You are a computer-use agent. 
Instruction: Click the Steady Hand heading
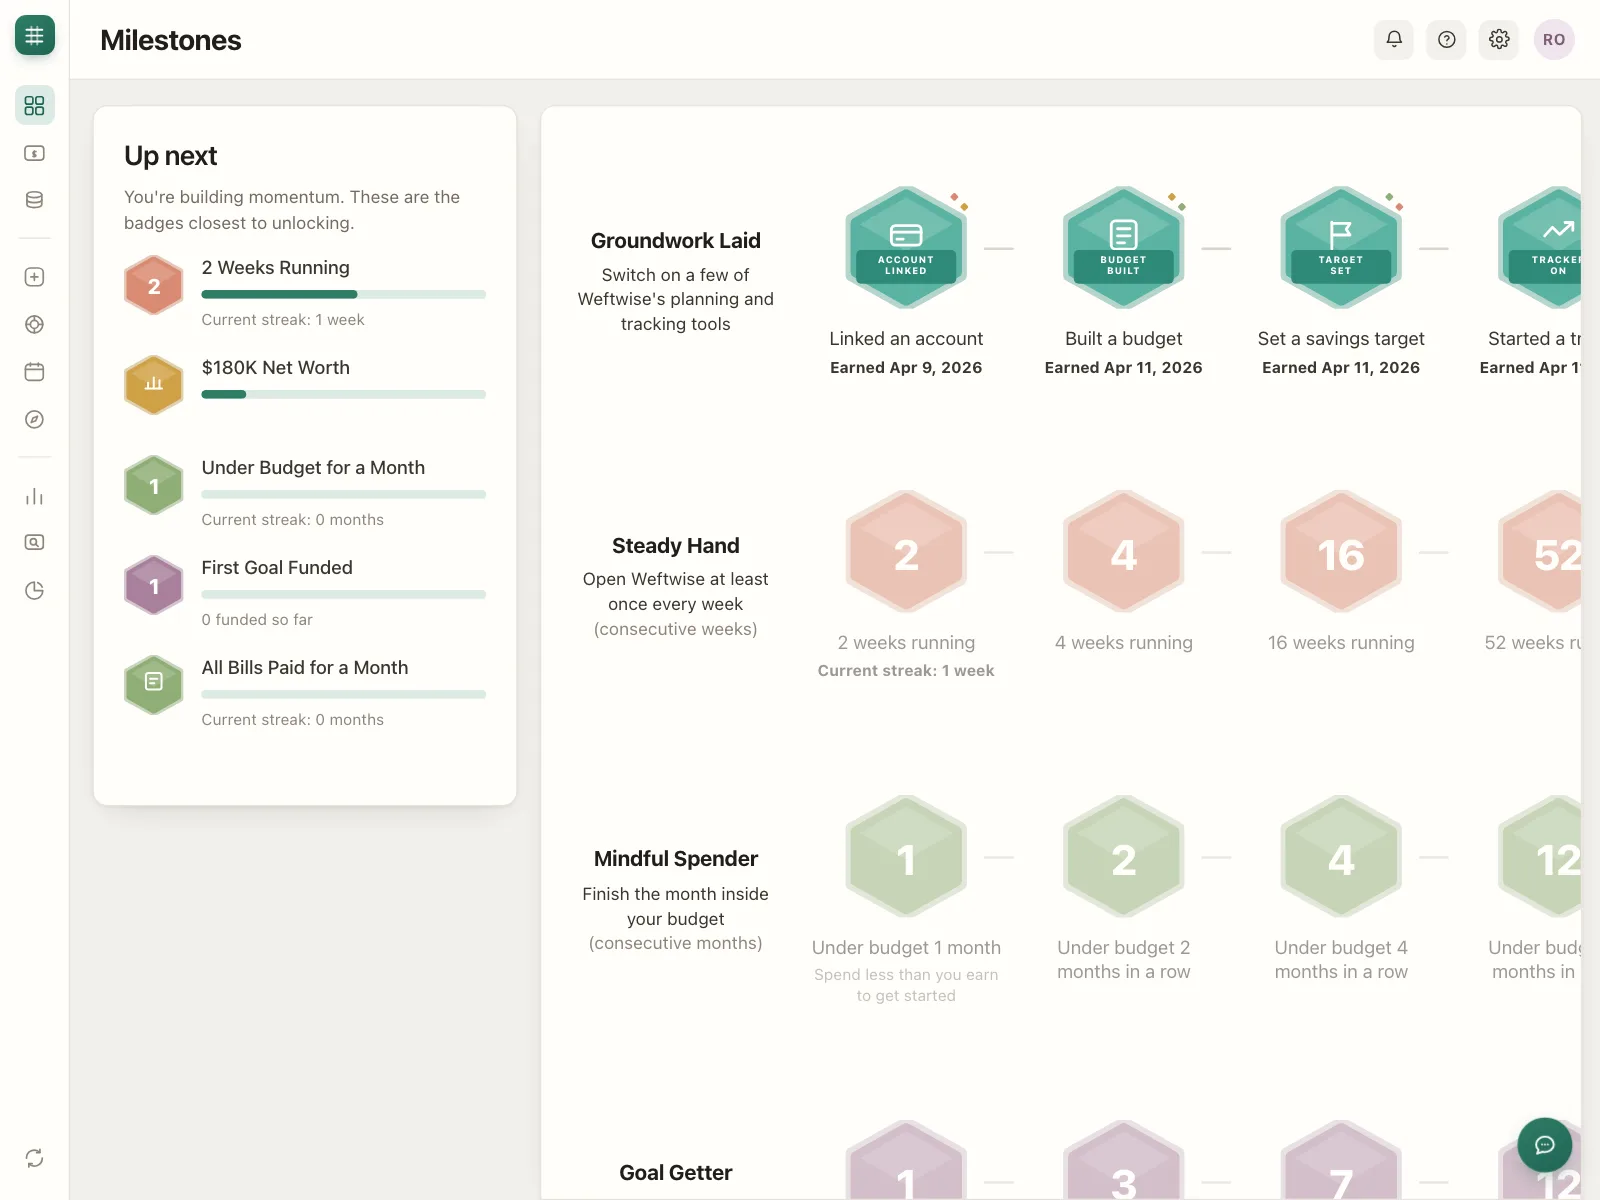pos(676,546)
